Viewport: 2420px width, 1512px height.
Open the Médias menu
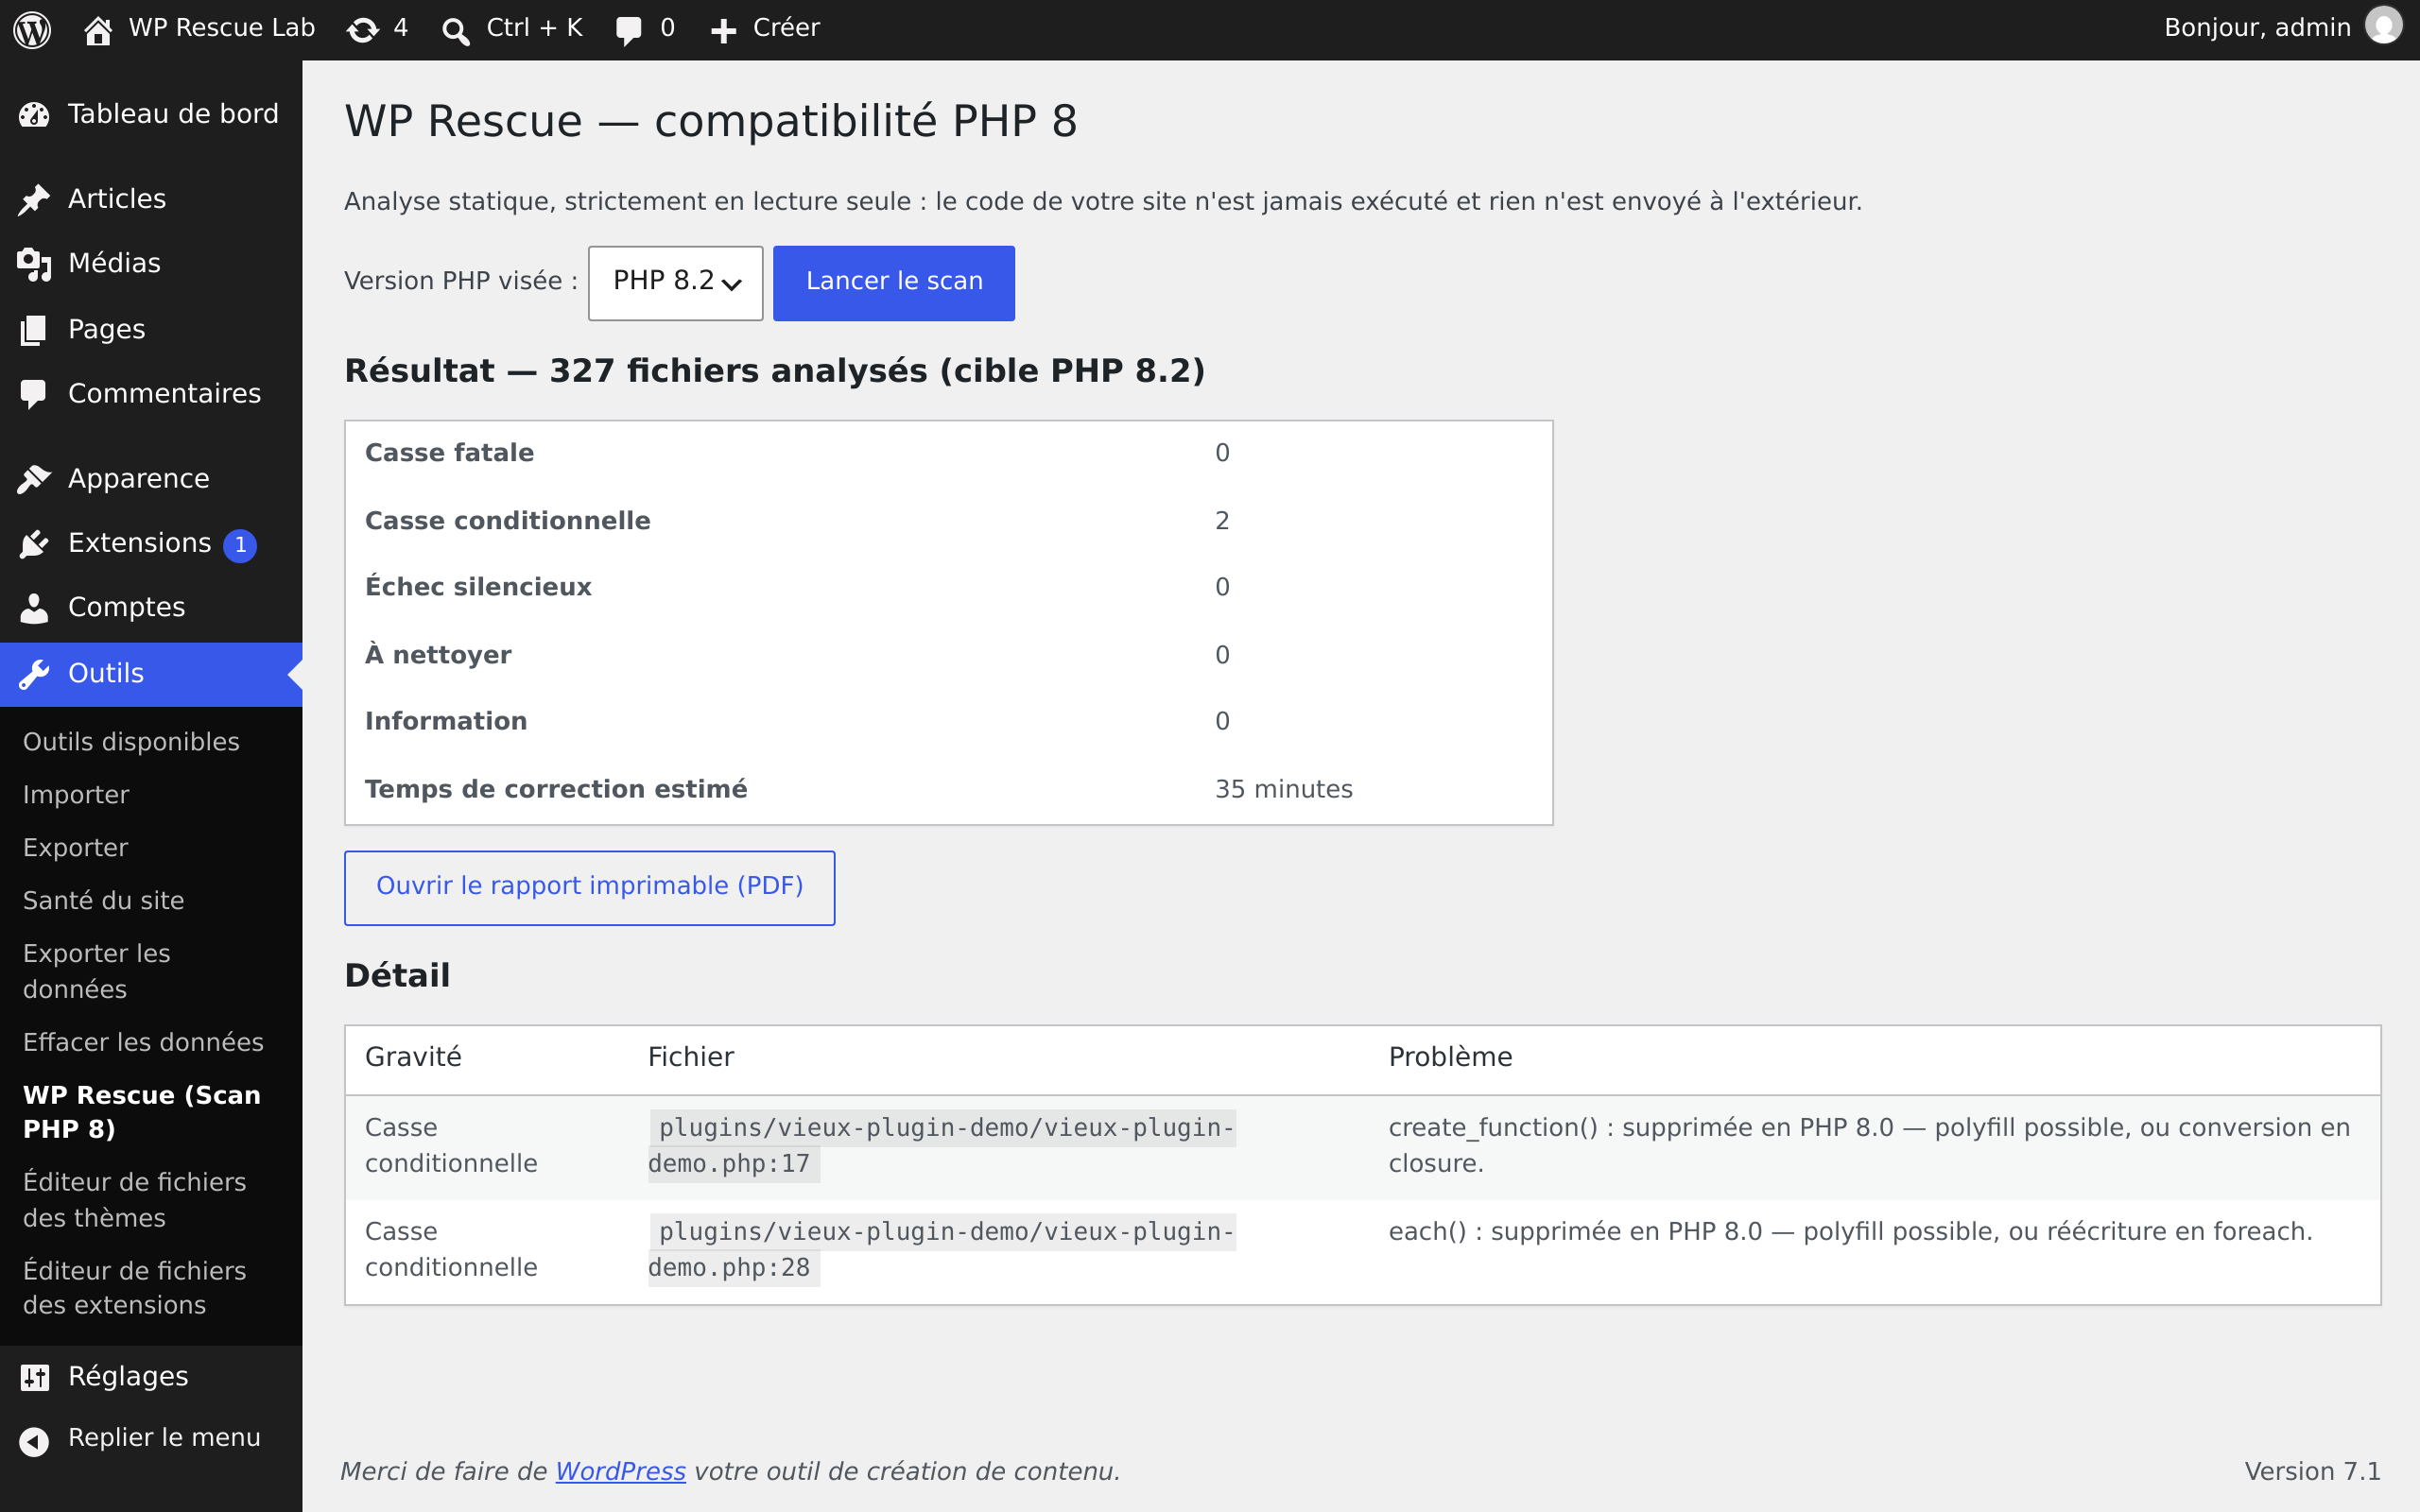[x=151, y=263]
